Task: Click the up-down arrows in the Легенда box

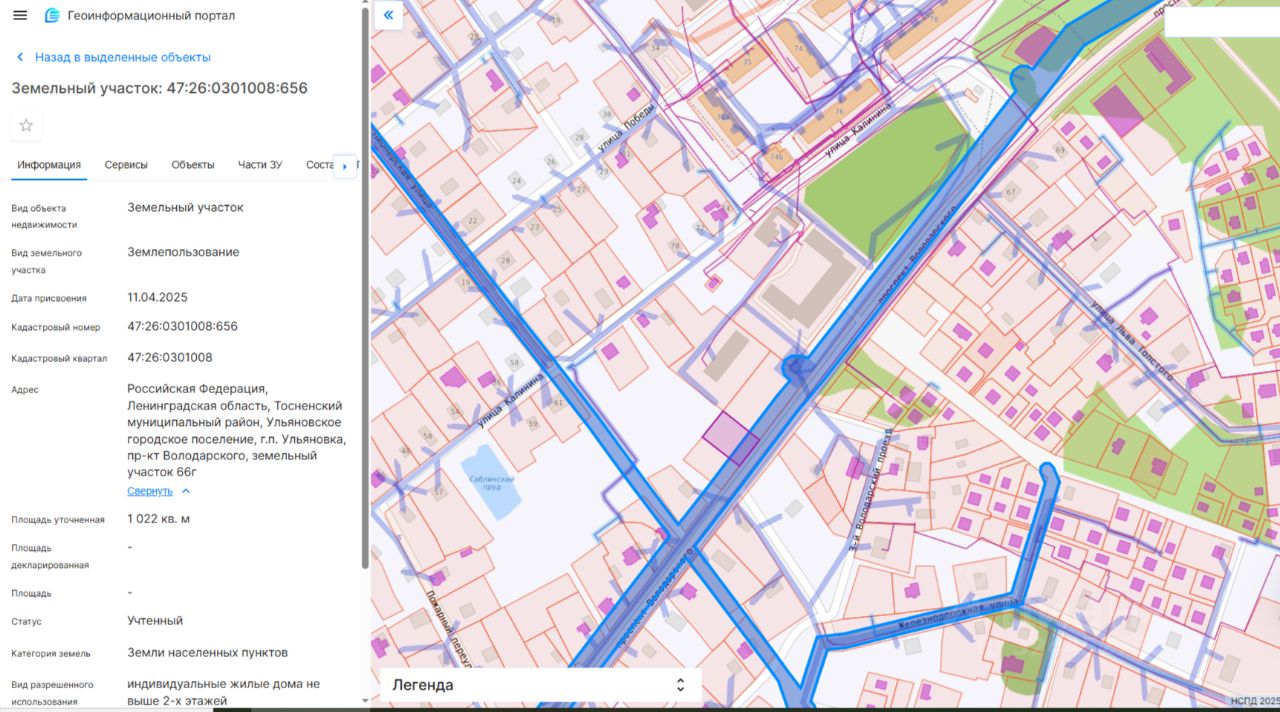Action: pyautogui.click(x=680, y=685)
